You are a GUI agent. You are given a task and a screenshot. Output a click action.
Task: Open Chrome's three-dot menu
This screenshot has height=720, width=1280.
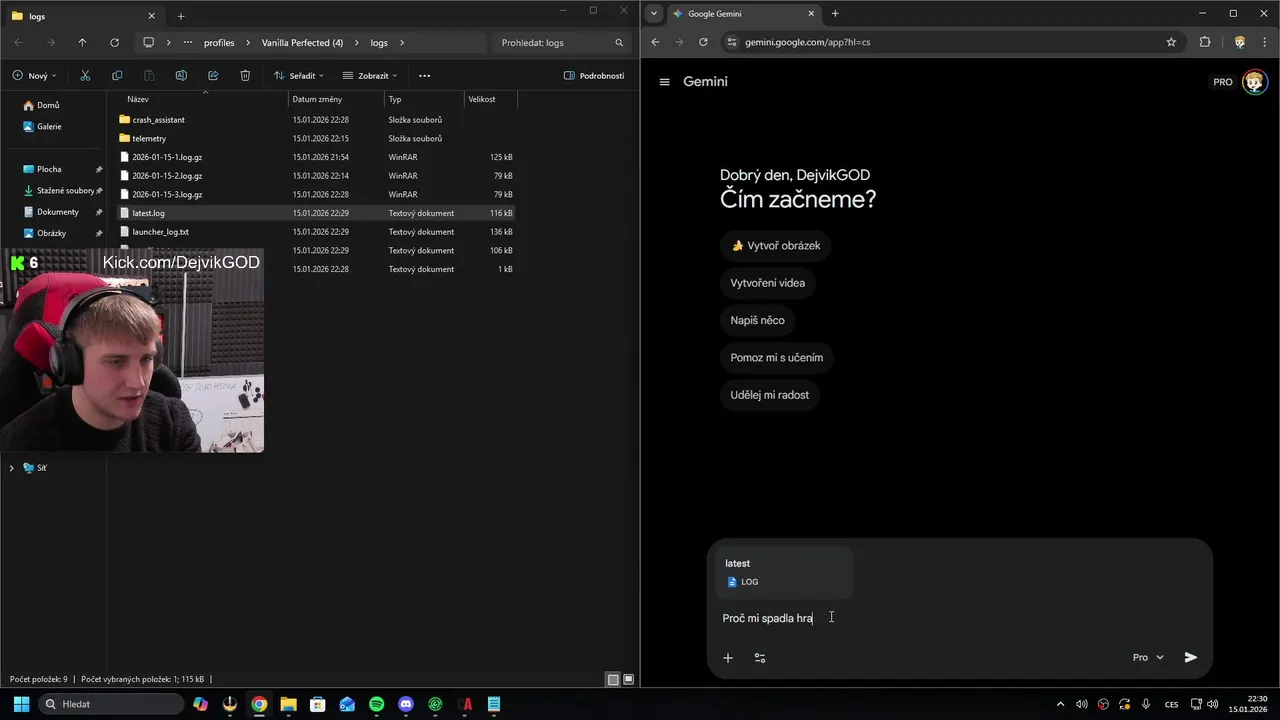click(x=1266, y=42)
